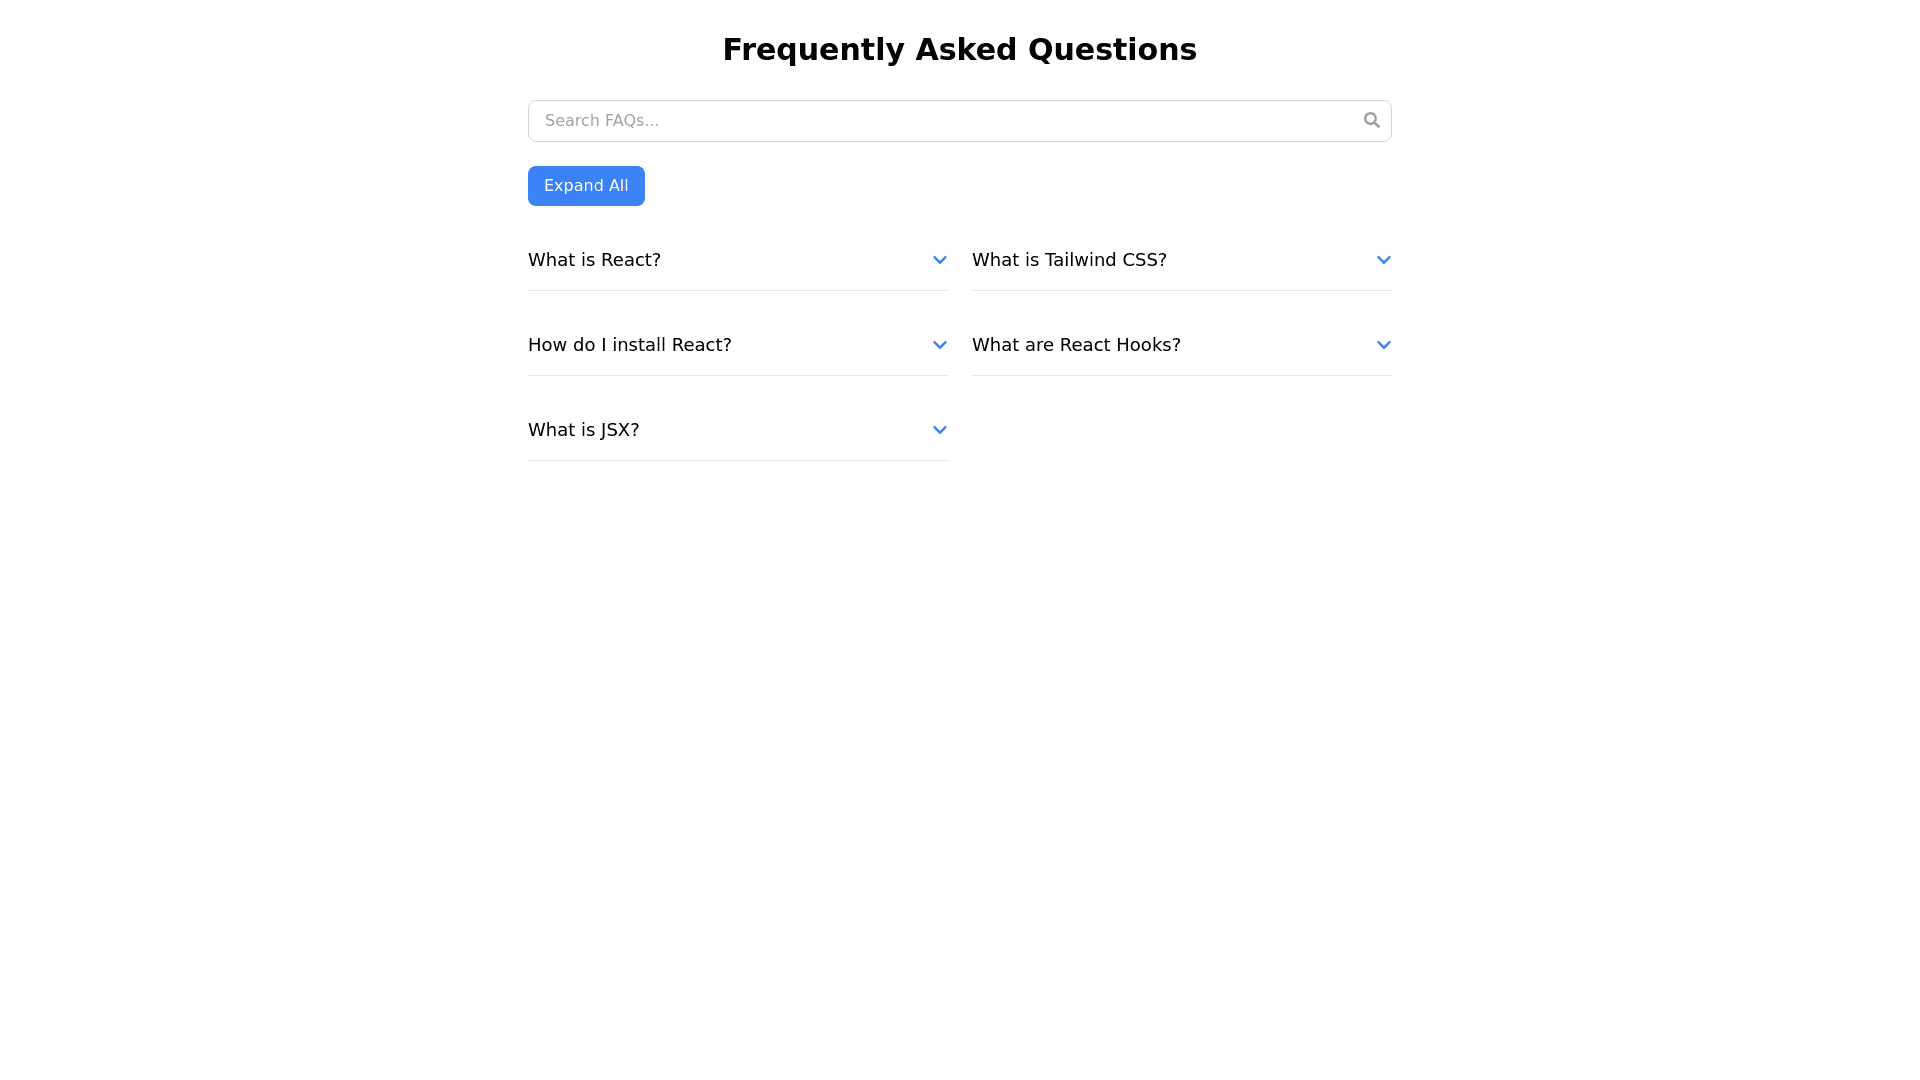Expand the "What is JSX?" question
This screenshot has height=1080, width=1920.
pos(583,429)
